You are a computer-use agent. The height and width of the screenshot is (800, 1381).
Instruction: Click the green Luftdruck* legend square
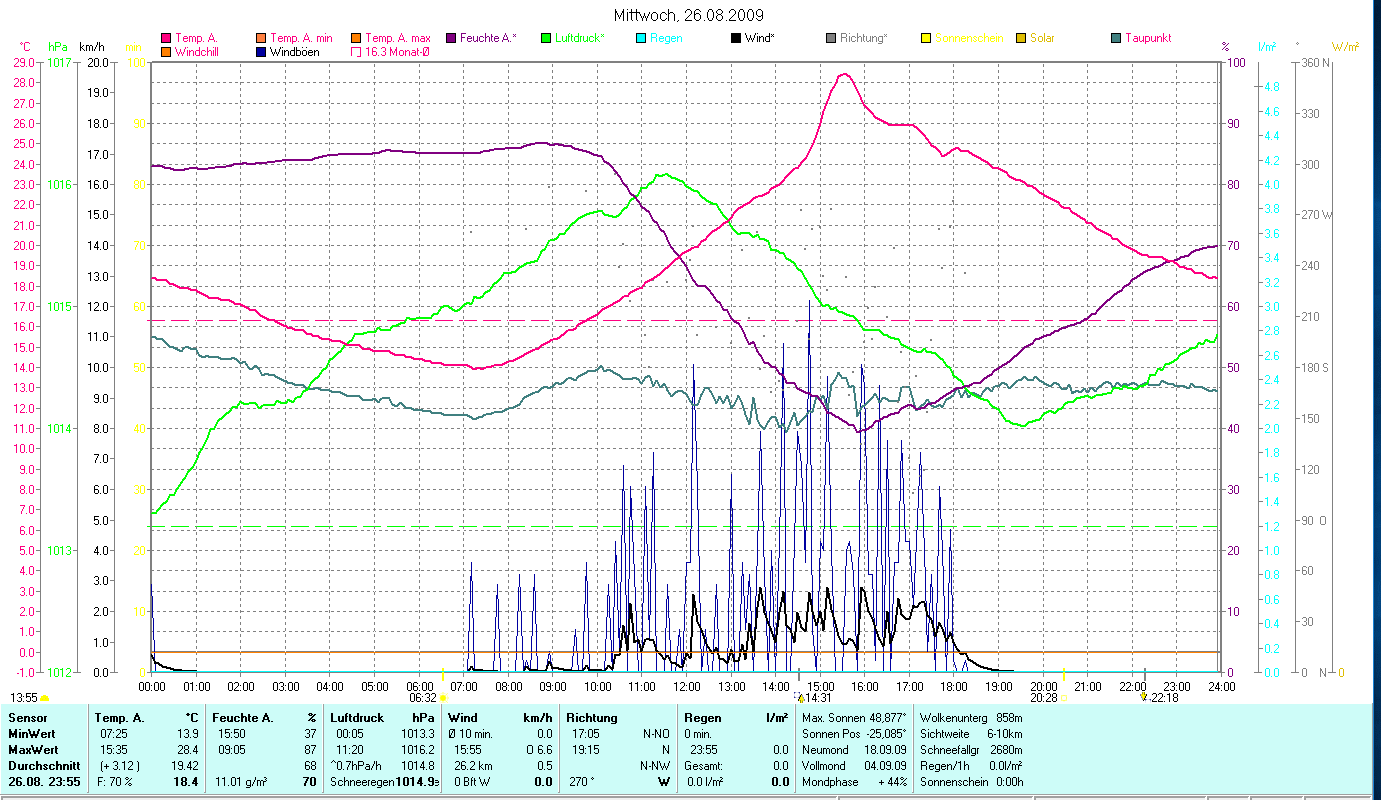(546, 38)
